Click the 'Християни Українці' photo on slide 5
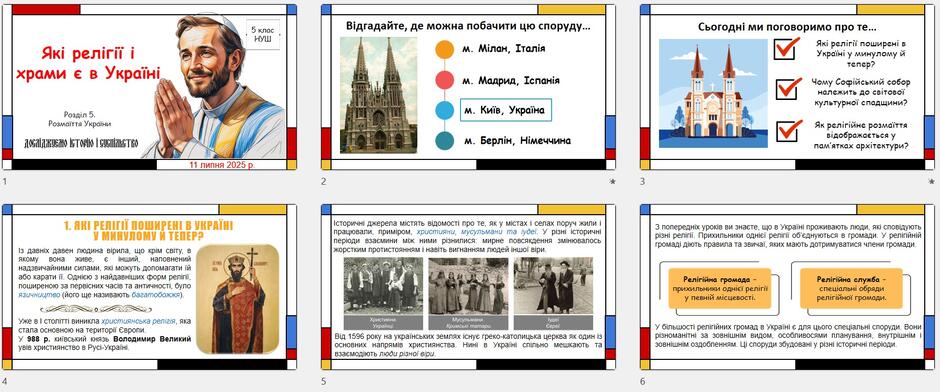The image size is (940, 392). 383,293
